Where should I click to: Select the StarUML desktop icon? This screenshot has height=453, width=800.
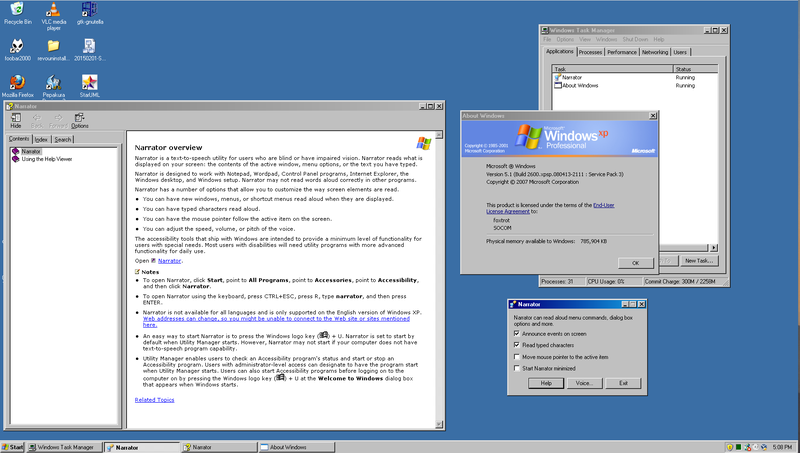89,86
